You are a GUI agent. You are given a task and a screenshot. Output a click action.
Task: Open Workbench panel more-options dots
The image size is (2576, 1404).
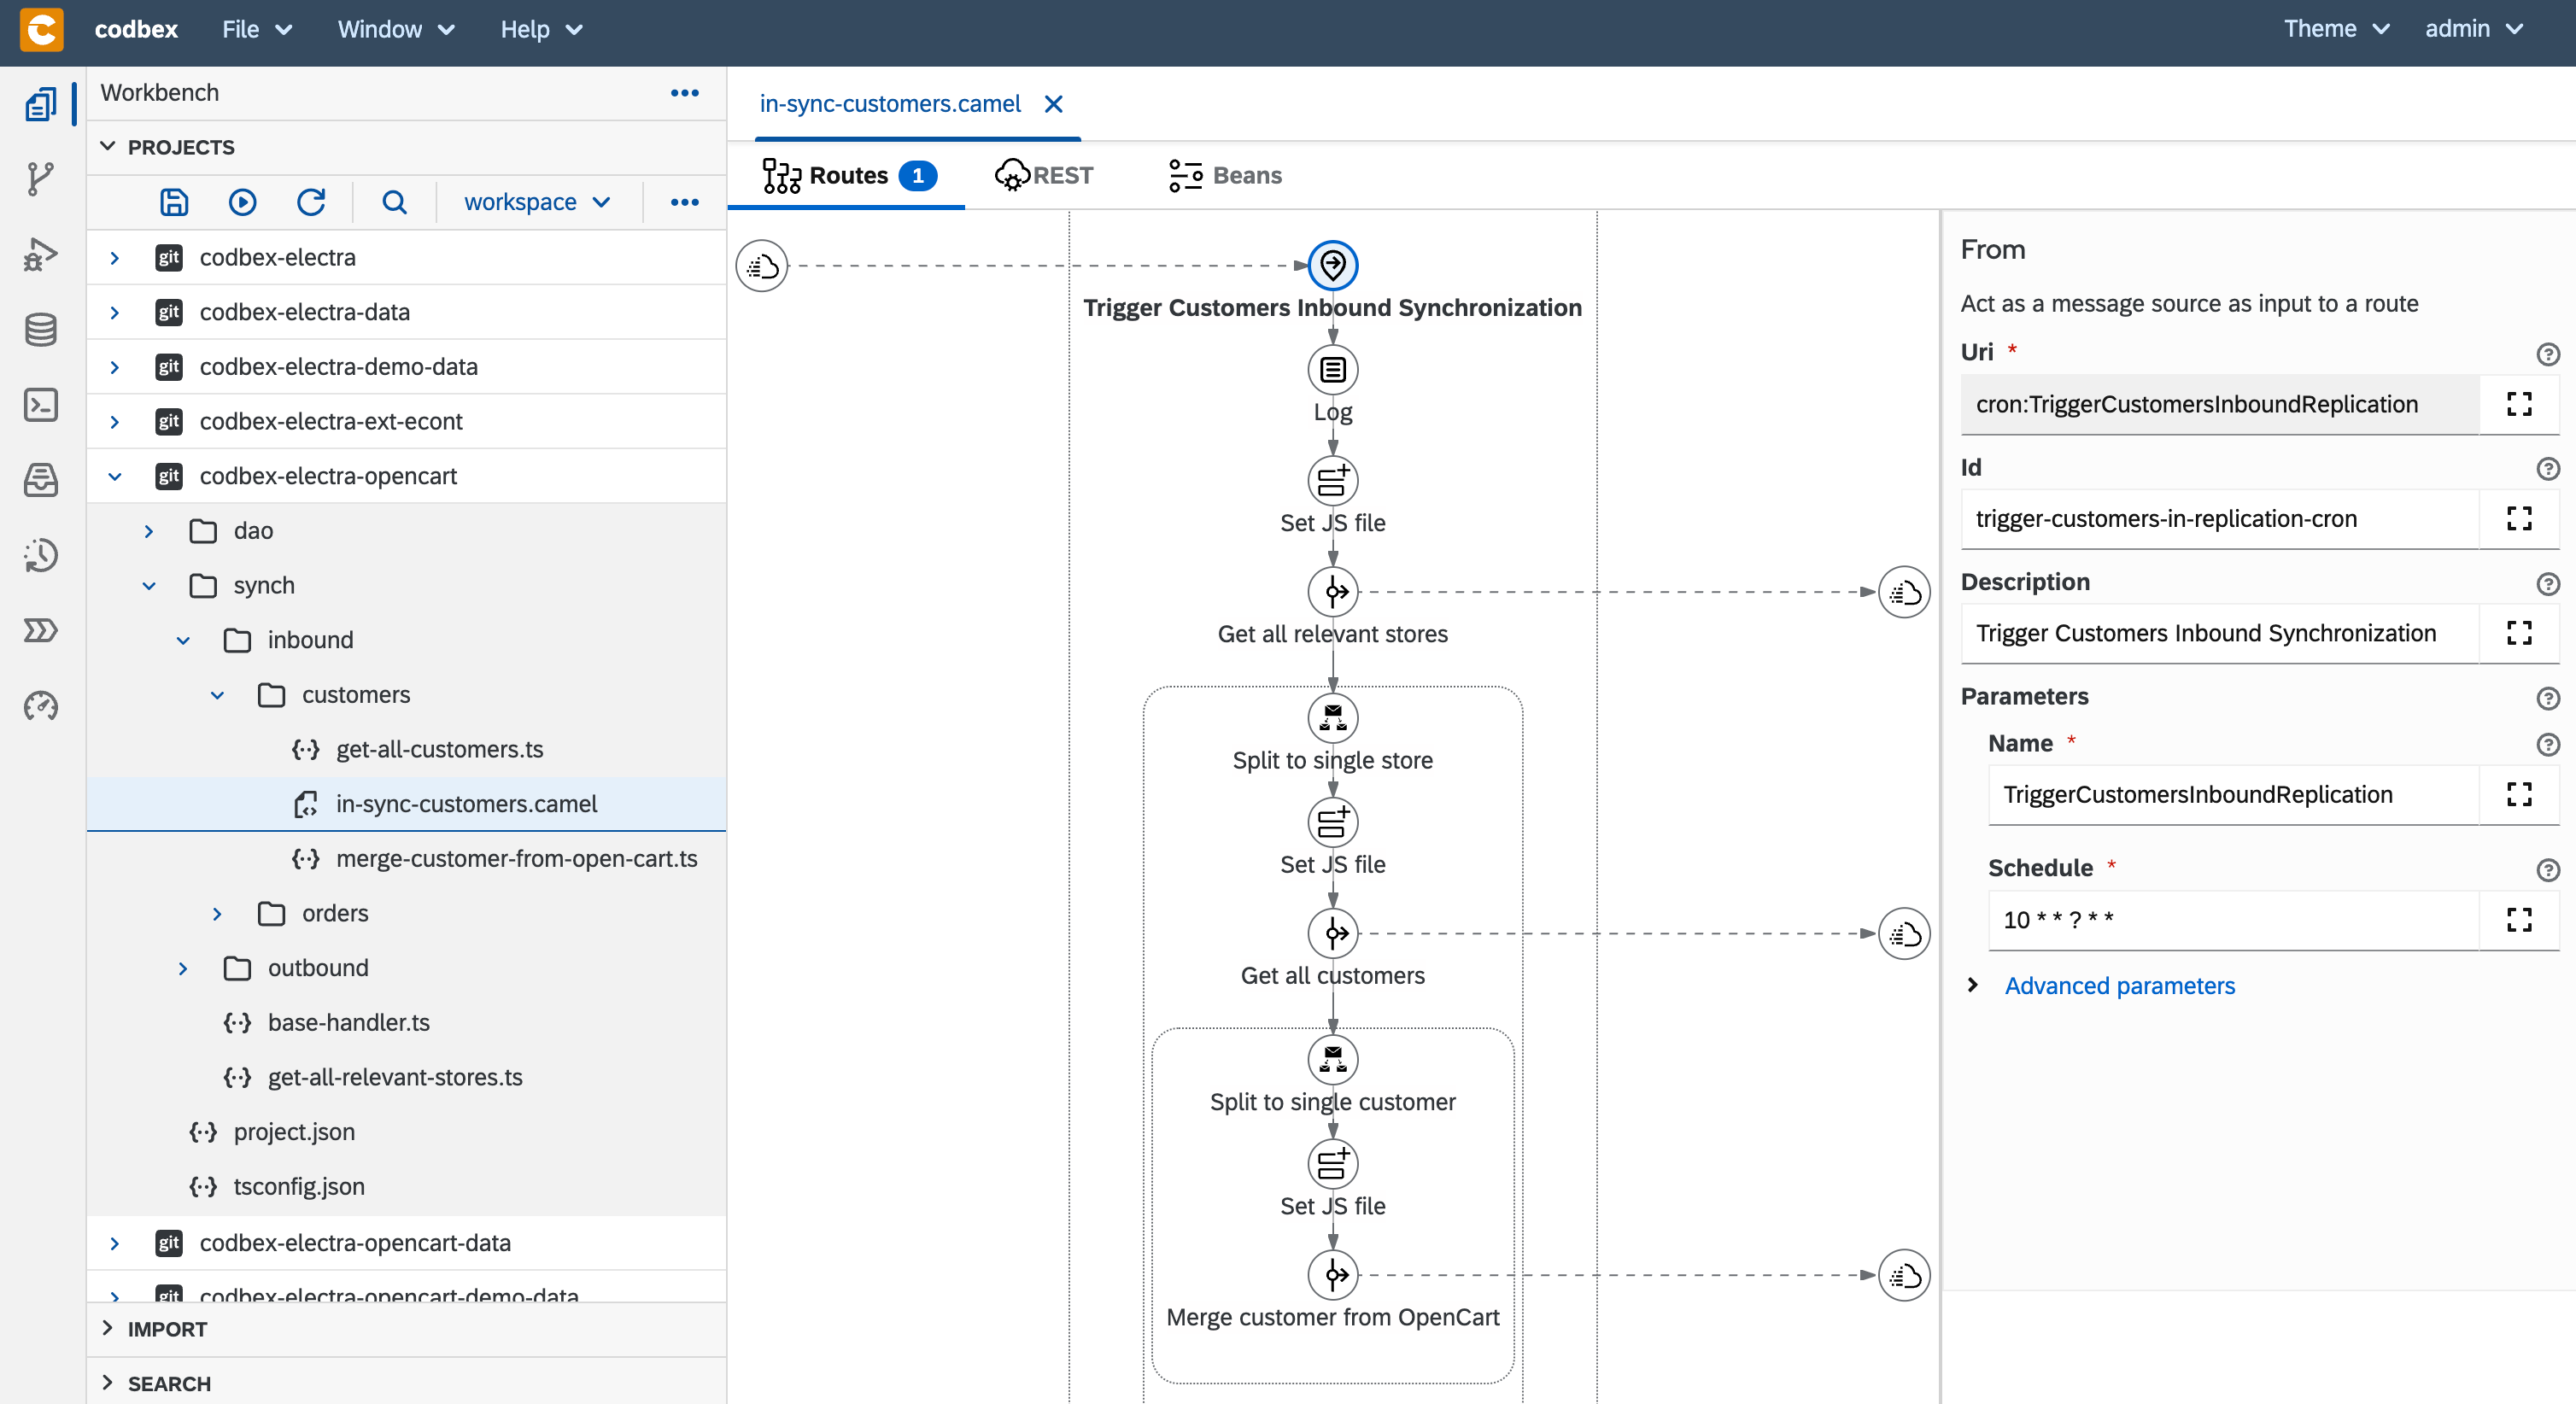click(684, 93)
